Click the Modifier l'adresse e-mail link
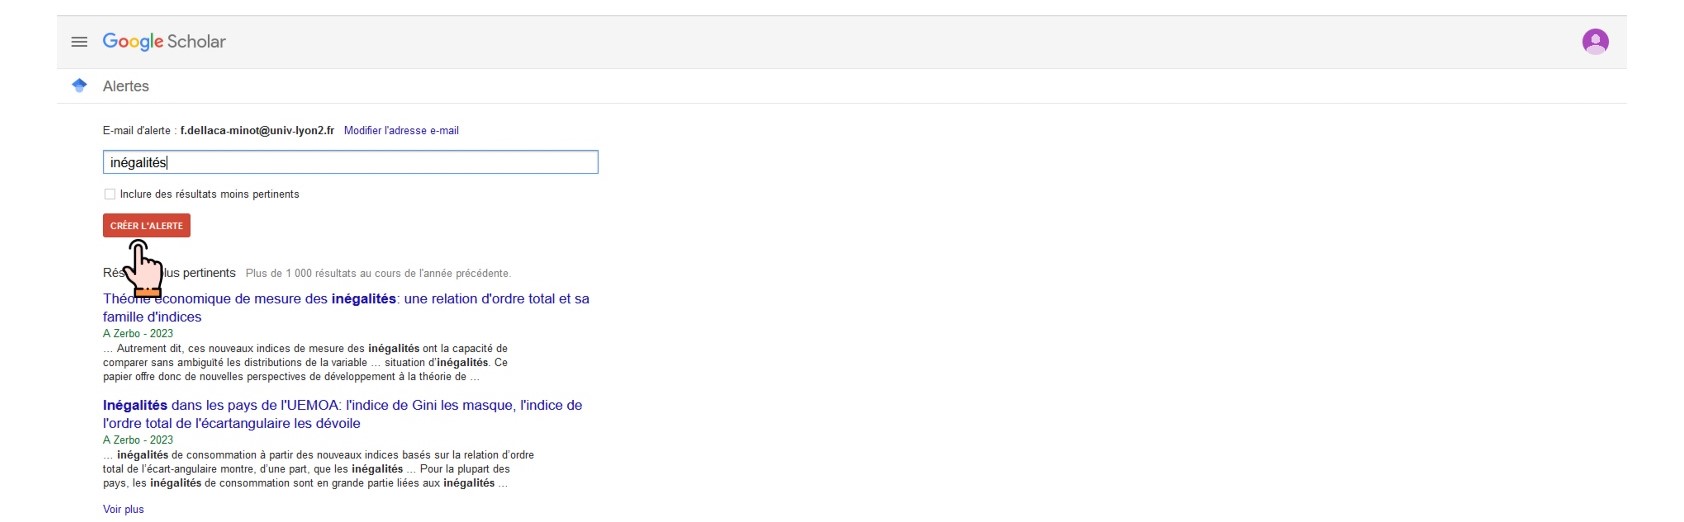 click(401, 130)
